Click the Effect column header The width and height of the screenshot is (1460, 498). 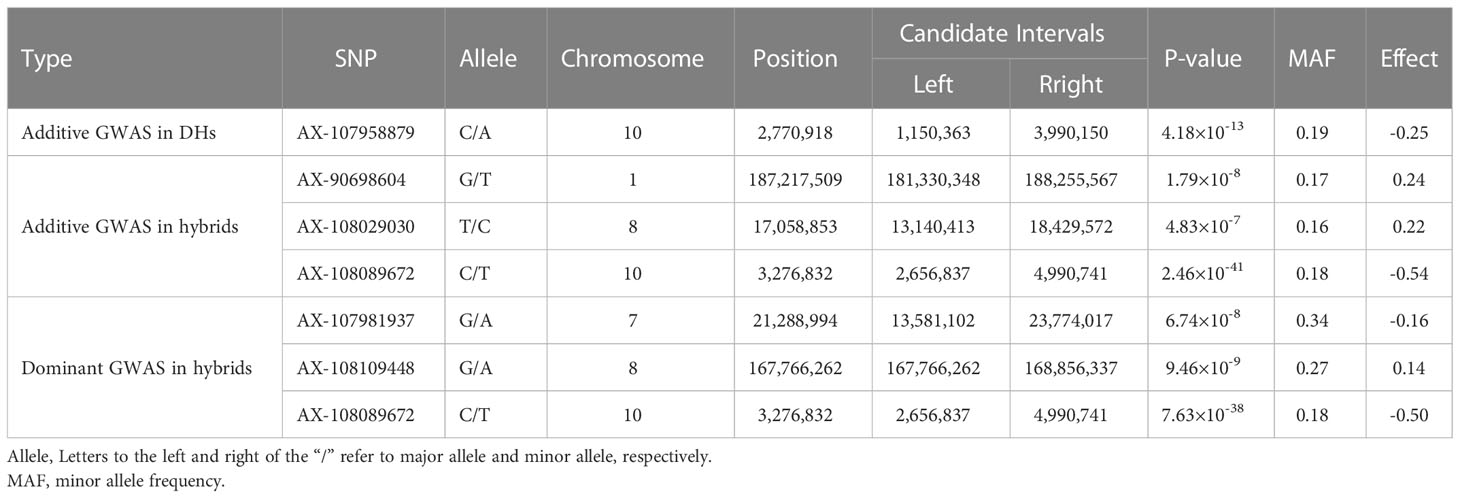(x=1409, y=58)
